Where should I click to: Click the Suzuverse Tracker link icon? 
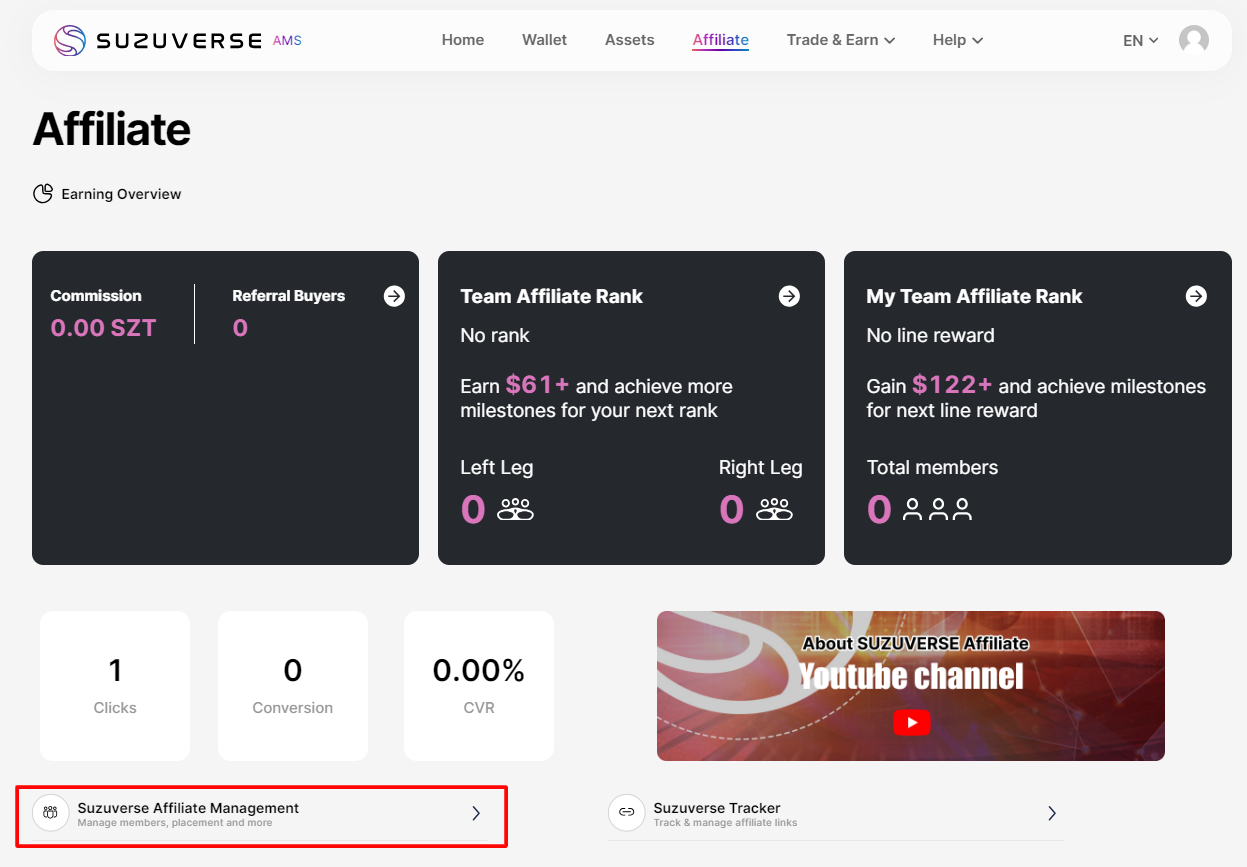[626, 813]
